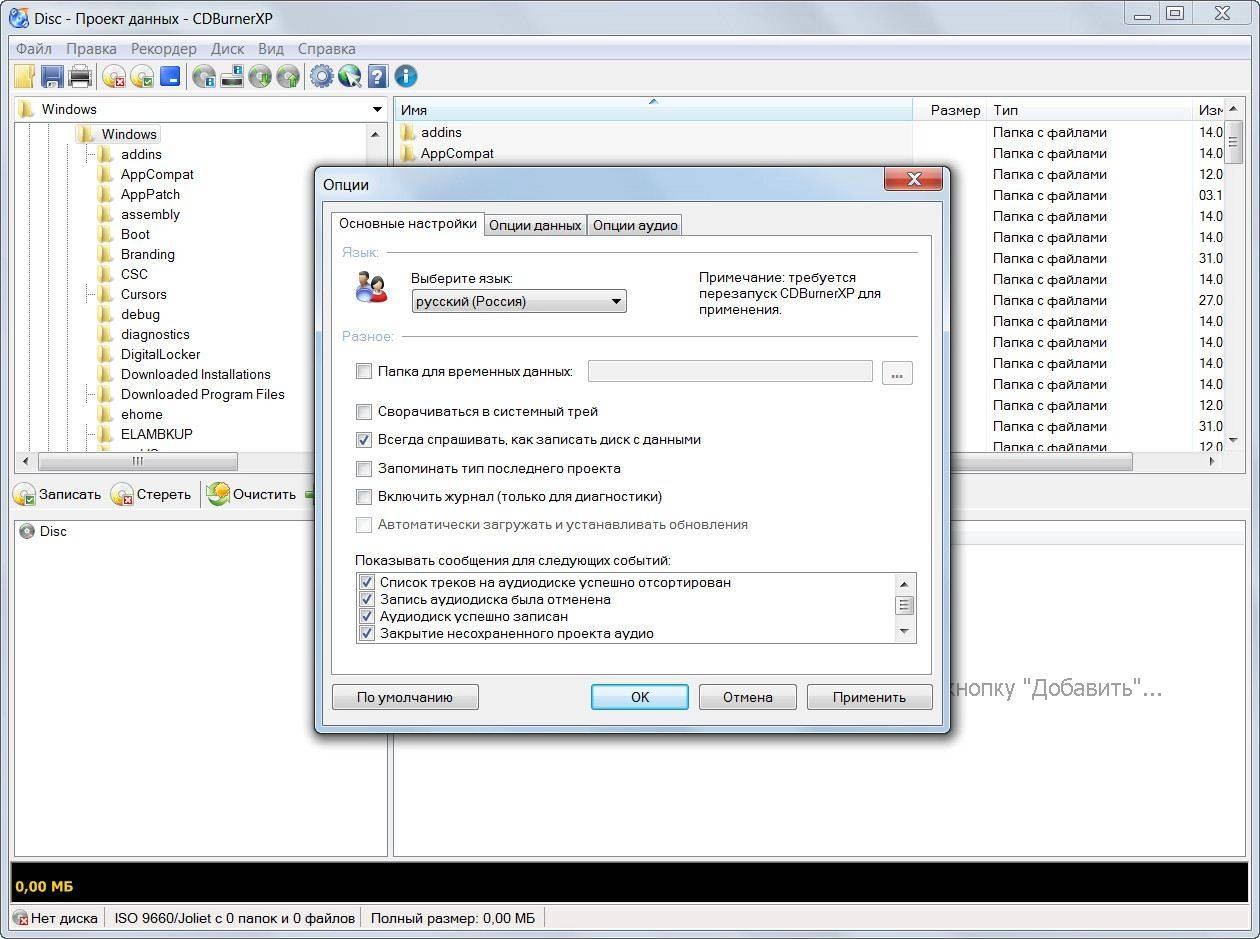Sort by the 'Имя' column header
The image size is (1260, 939).
(653, 110)
